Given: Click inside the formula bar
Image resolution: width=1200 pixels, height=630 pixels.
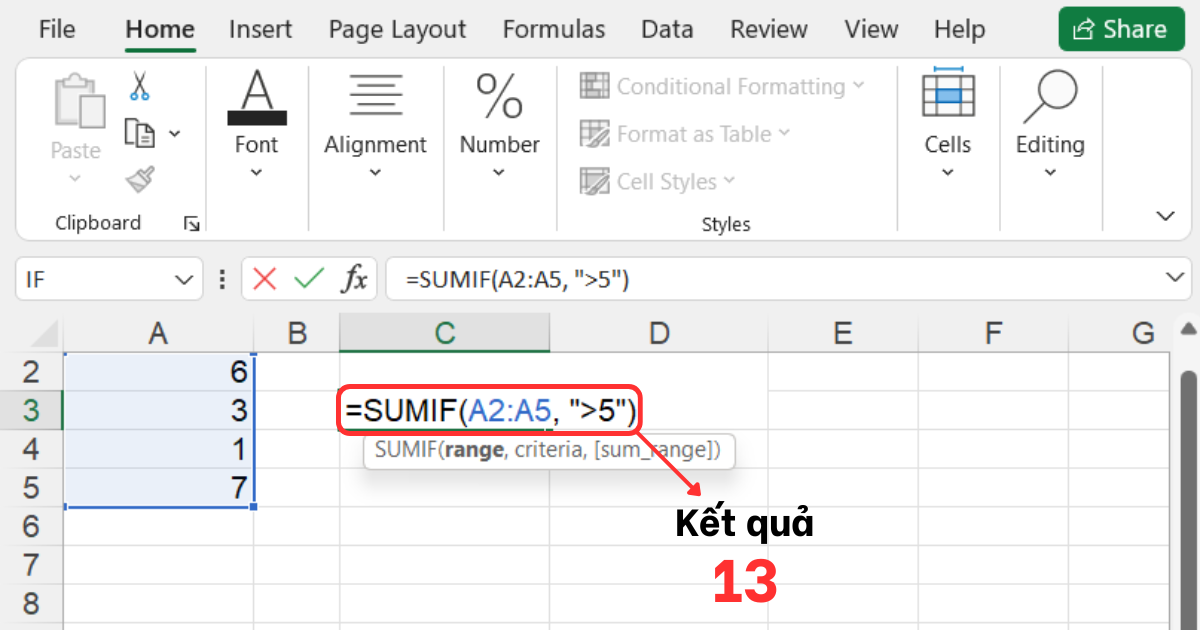Looking at the screenshot, I should (x=700, y=279).
